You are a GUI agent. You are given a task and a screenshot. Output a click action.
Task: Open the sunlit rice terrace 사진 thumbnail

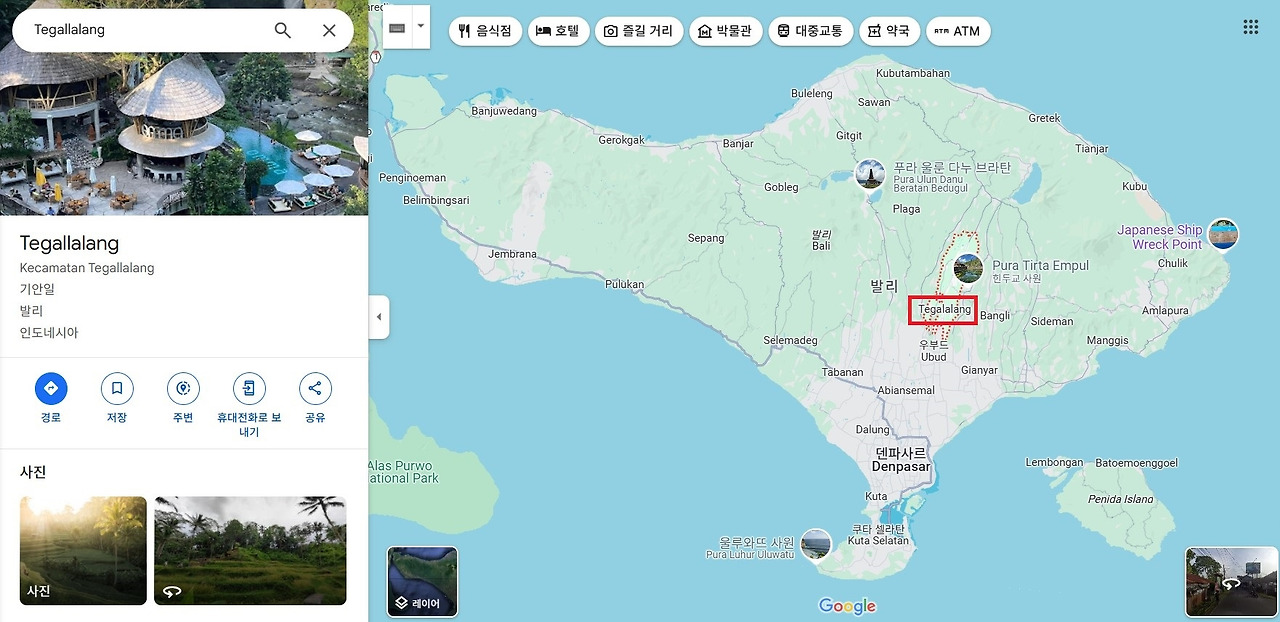(83, 550)
